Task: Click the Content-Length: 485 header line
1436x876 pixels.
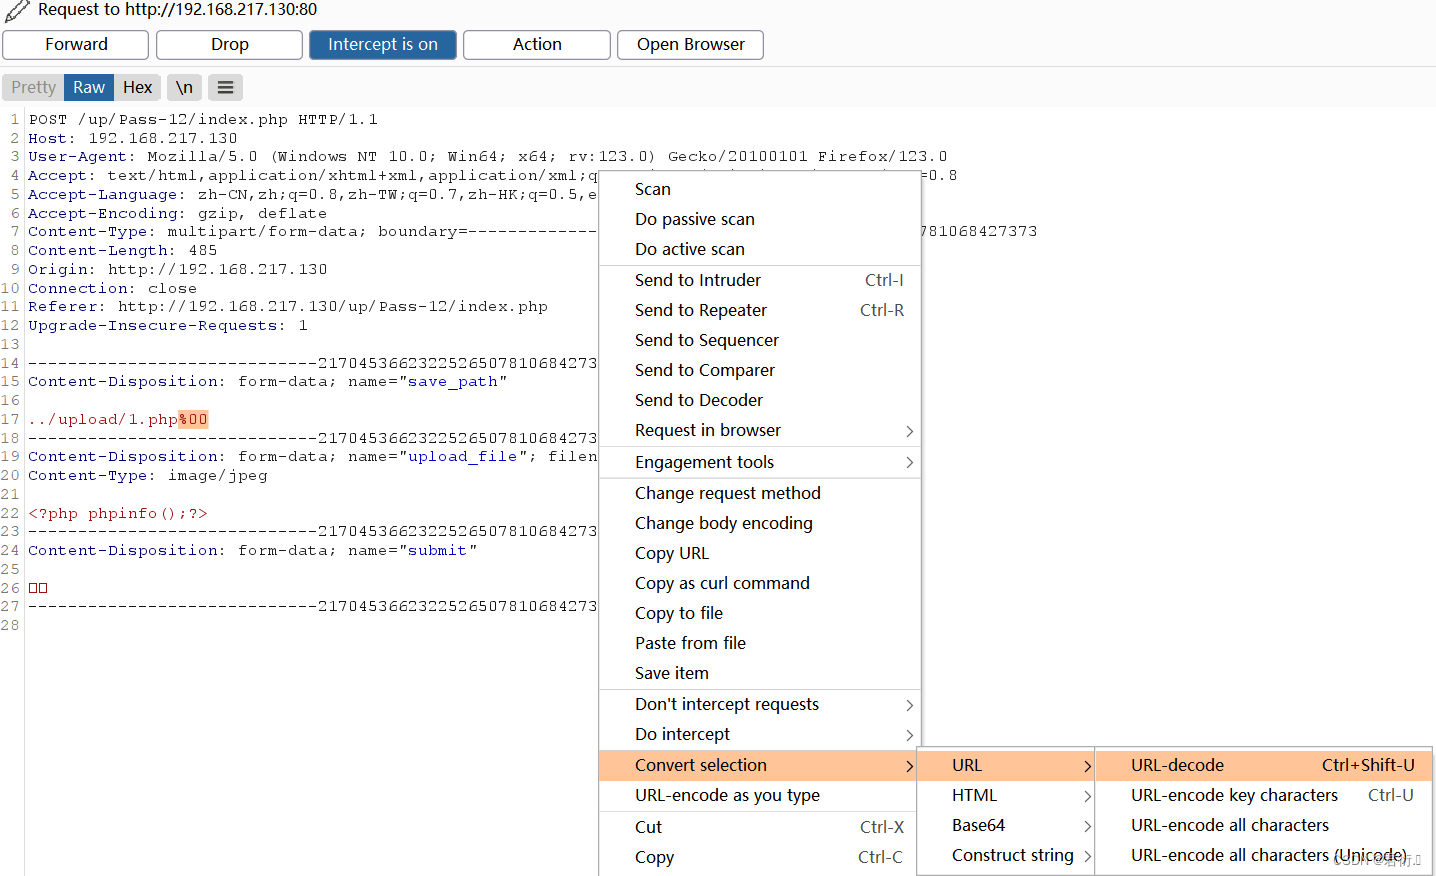Action: tap(123, 250)
